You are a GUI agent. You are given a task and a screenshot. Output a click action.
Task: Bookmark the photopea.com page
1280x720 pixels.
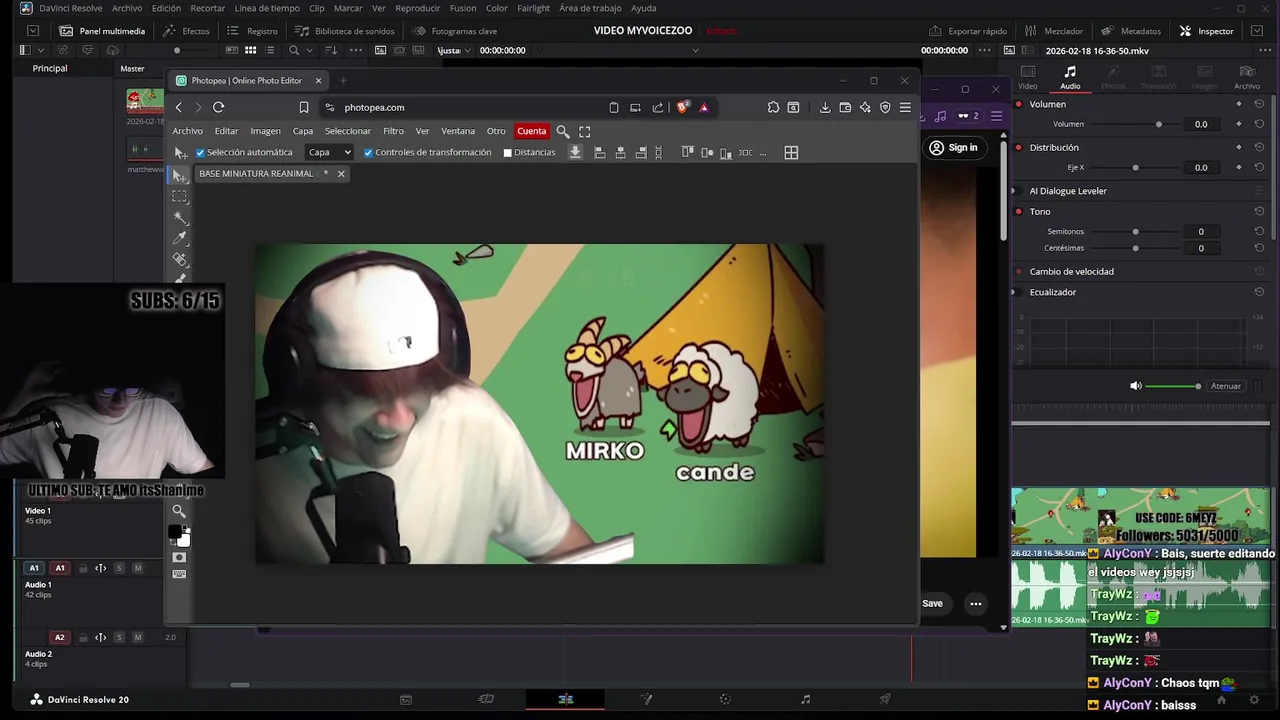[304, 107]
